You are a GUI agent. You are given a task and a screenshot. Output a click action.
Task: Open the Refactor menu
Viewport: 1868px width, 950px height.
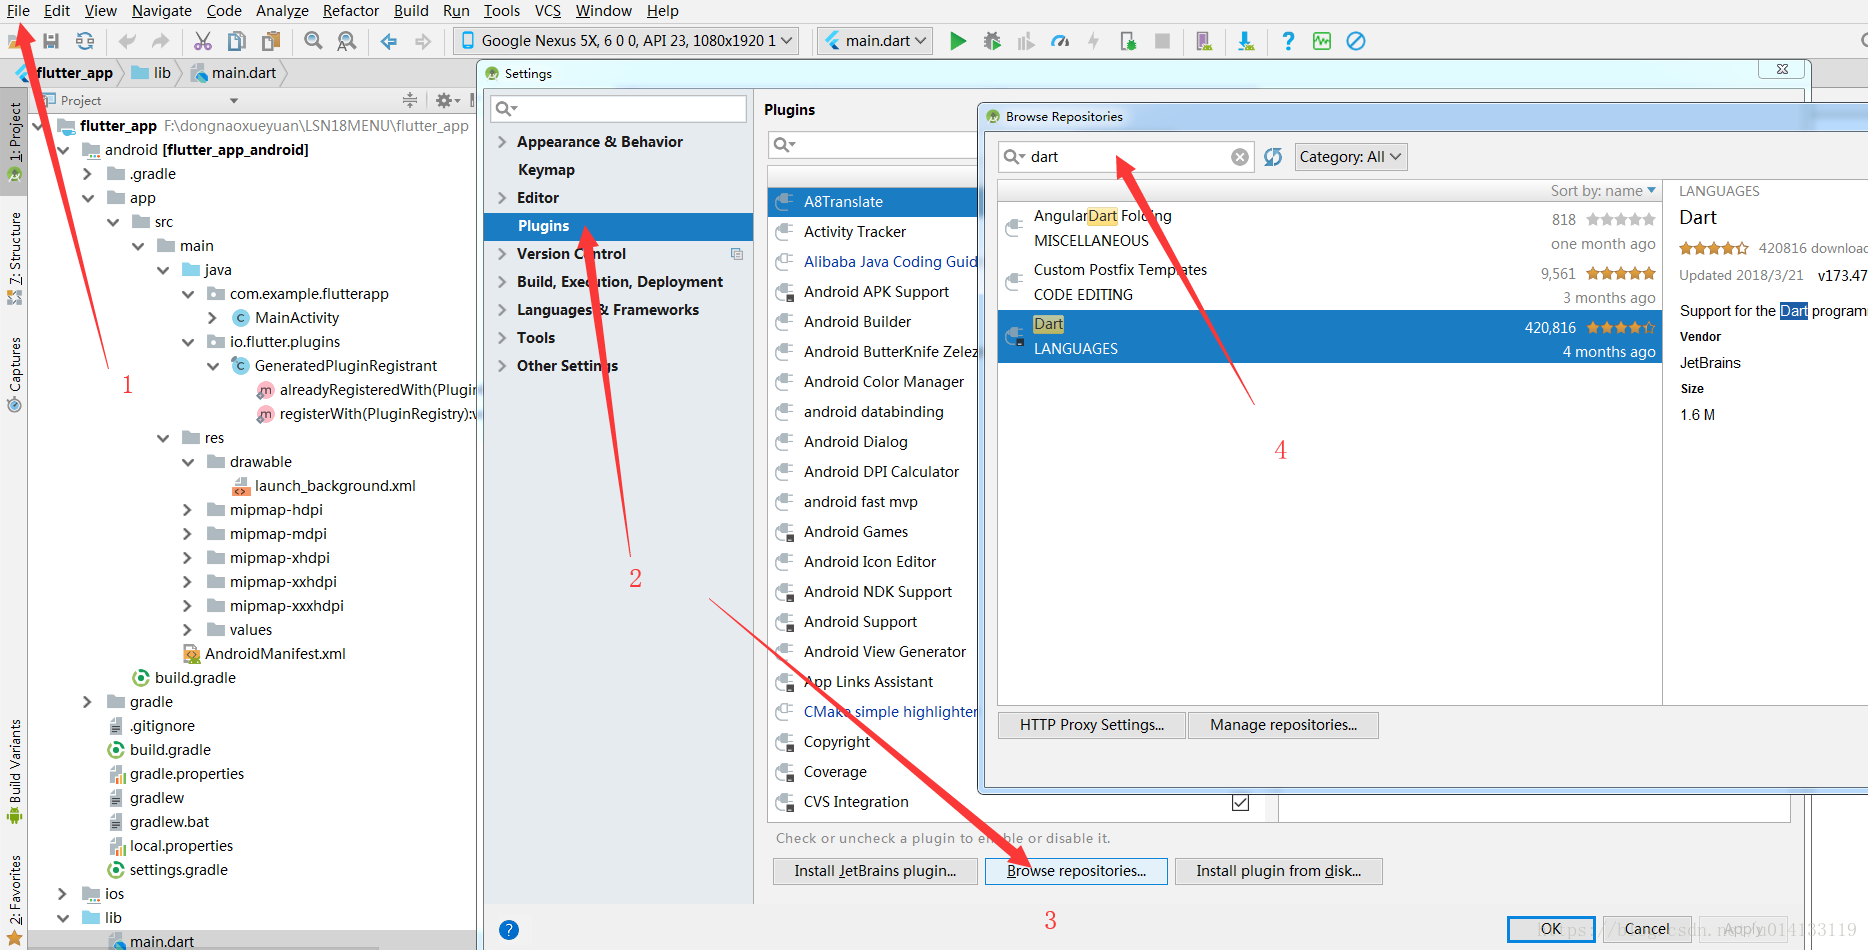351,11
